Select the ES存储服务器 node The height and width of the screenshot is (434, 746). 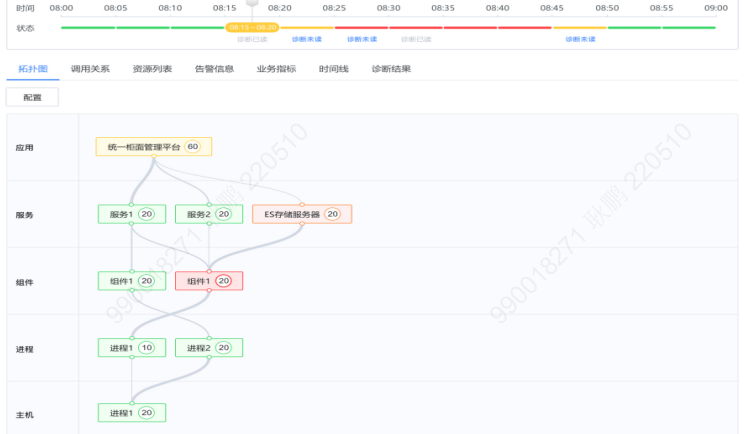pos(302,214)
